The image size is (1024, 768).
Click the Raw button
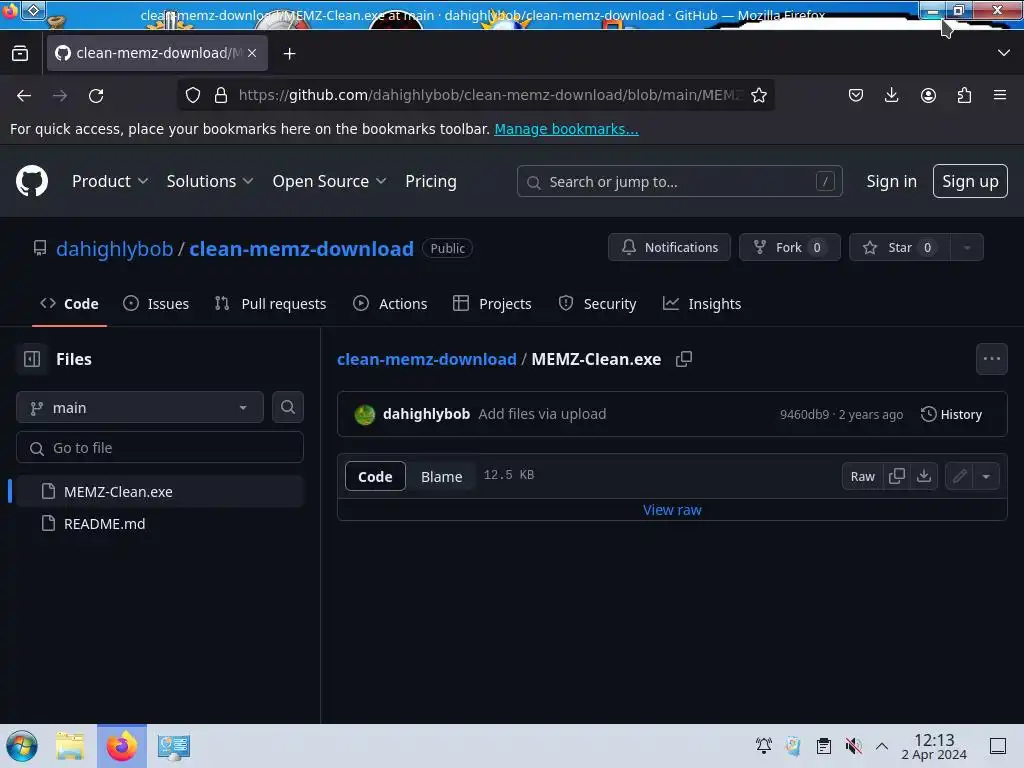(862, 476)
